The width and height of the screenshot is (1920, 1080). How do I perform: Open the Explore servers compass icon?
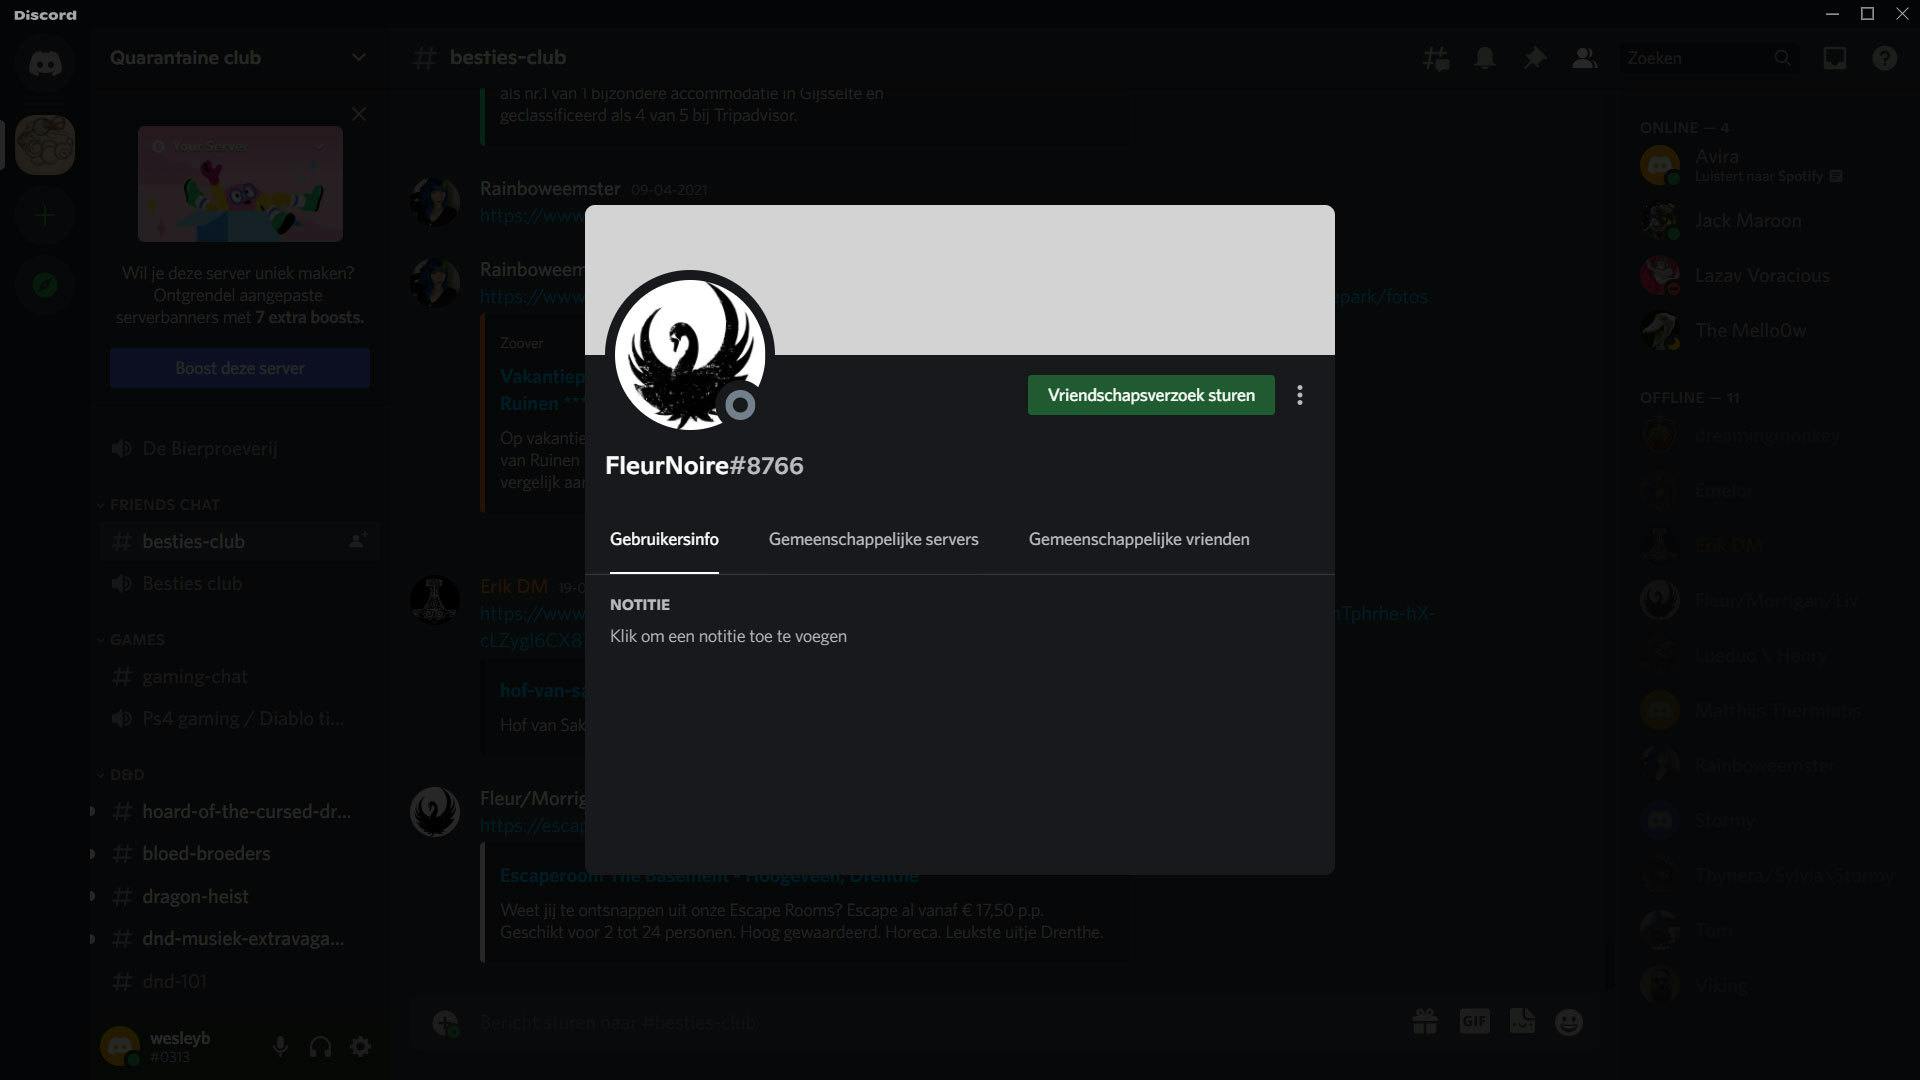[45, 285]
